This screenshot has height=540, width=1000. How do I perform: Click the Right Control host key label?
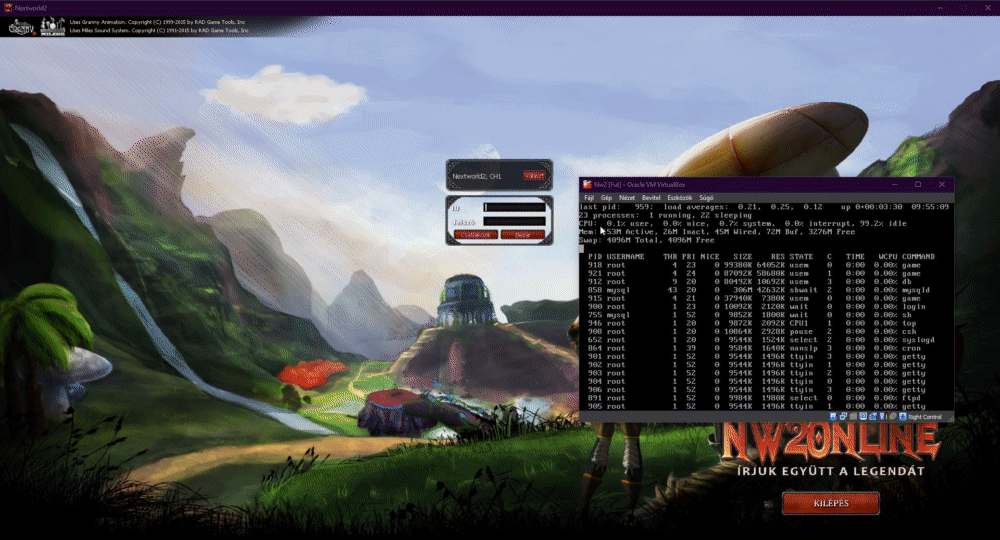click(x=925, y=417)
